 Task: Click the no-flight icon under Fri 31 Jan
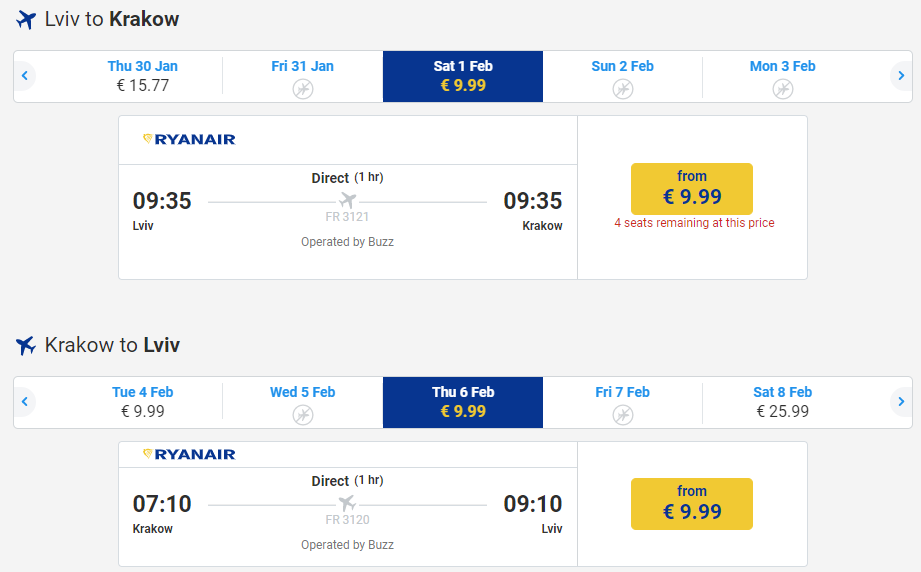click(303, 89)
